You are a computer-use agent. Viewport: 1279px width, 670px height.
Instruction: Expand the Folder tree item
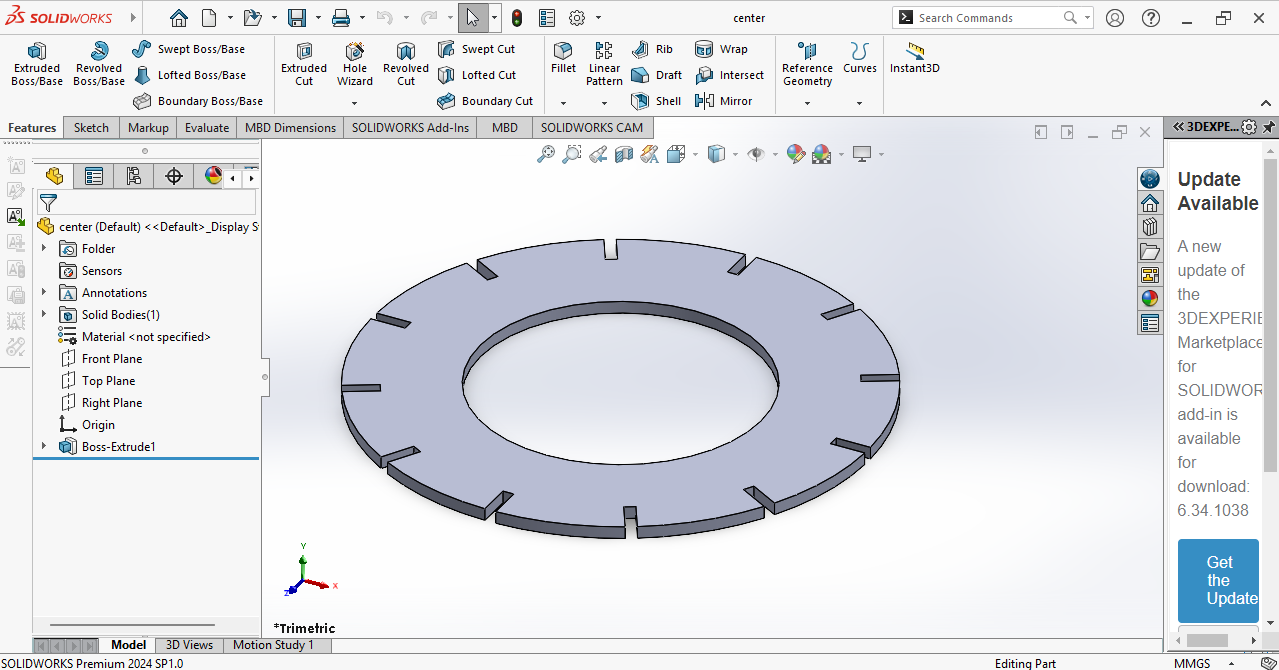(x=44, y=248)
